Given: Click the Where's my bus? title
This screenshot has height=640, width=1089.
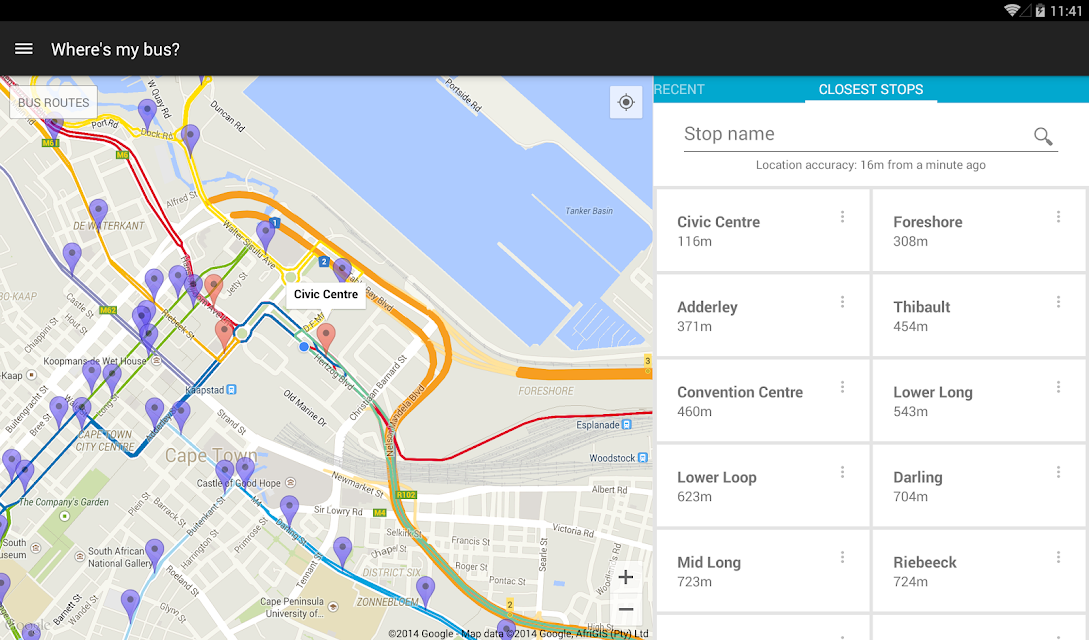Looking at the screenshot, I should (x=115, y=49).
